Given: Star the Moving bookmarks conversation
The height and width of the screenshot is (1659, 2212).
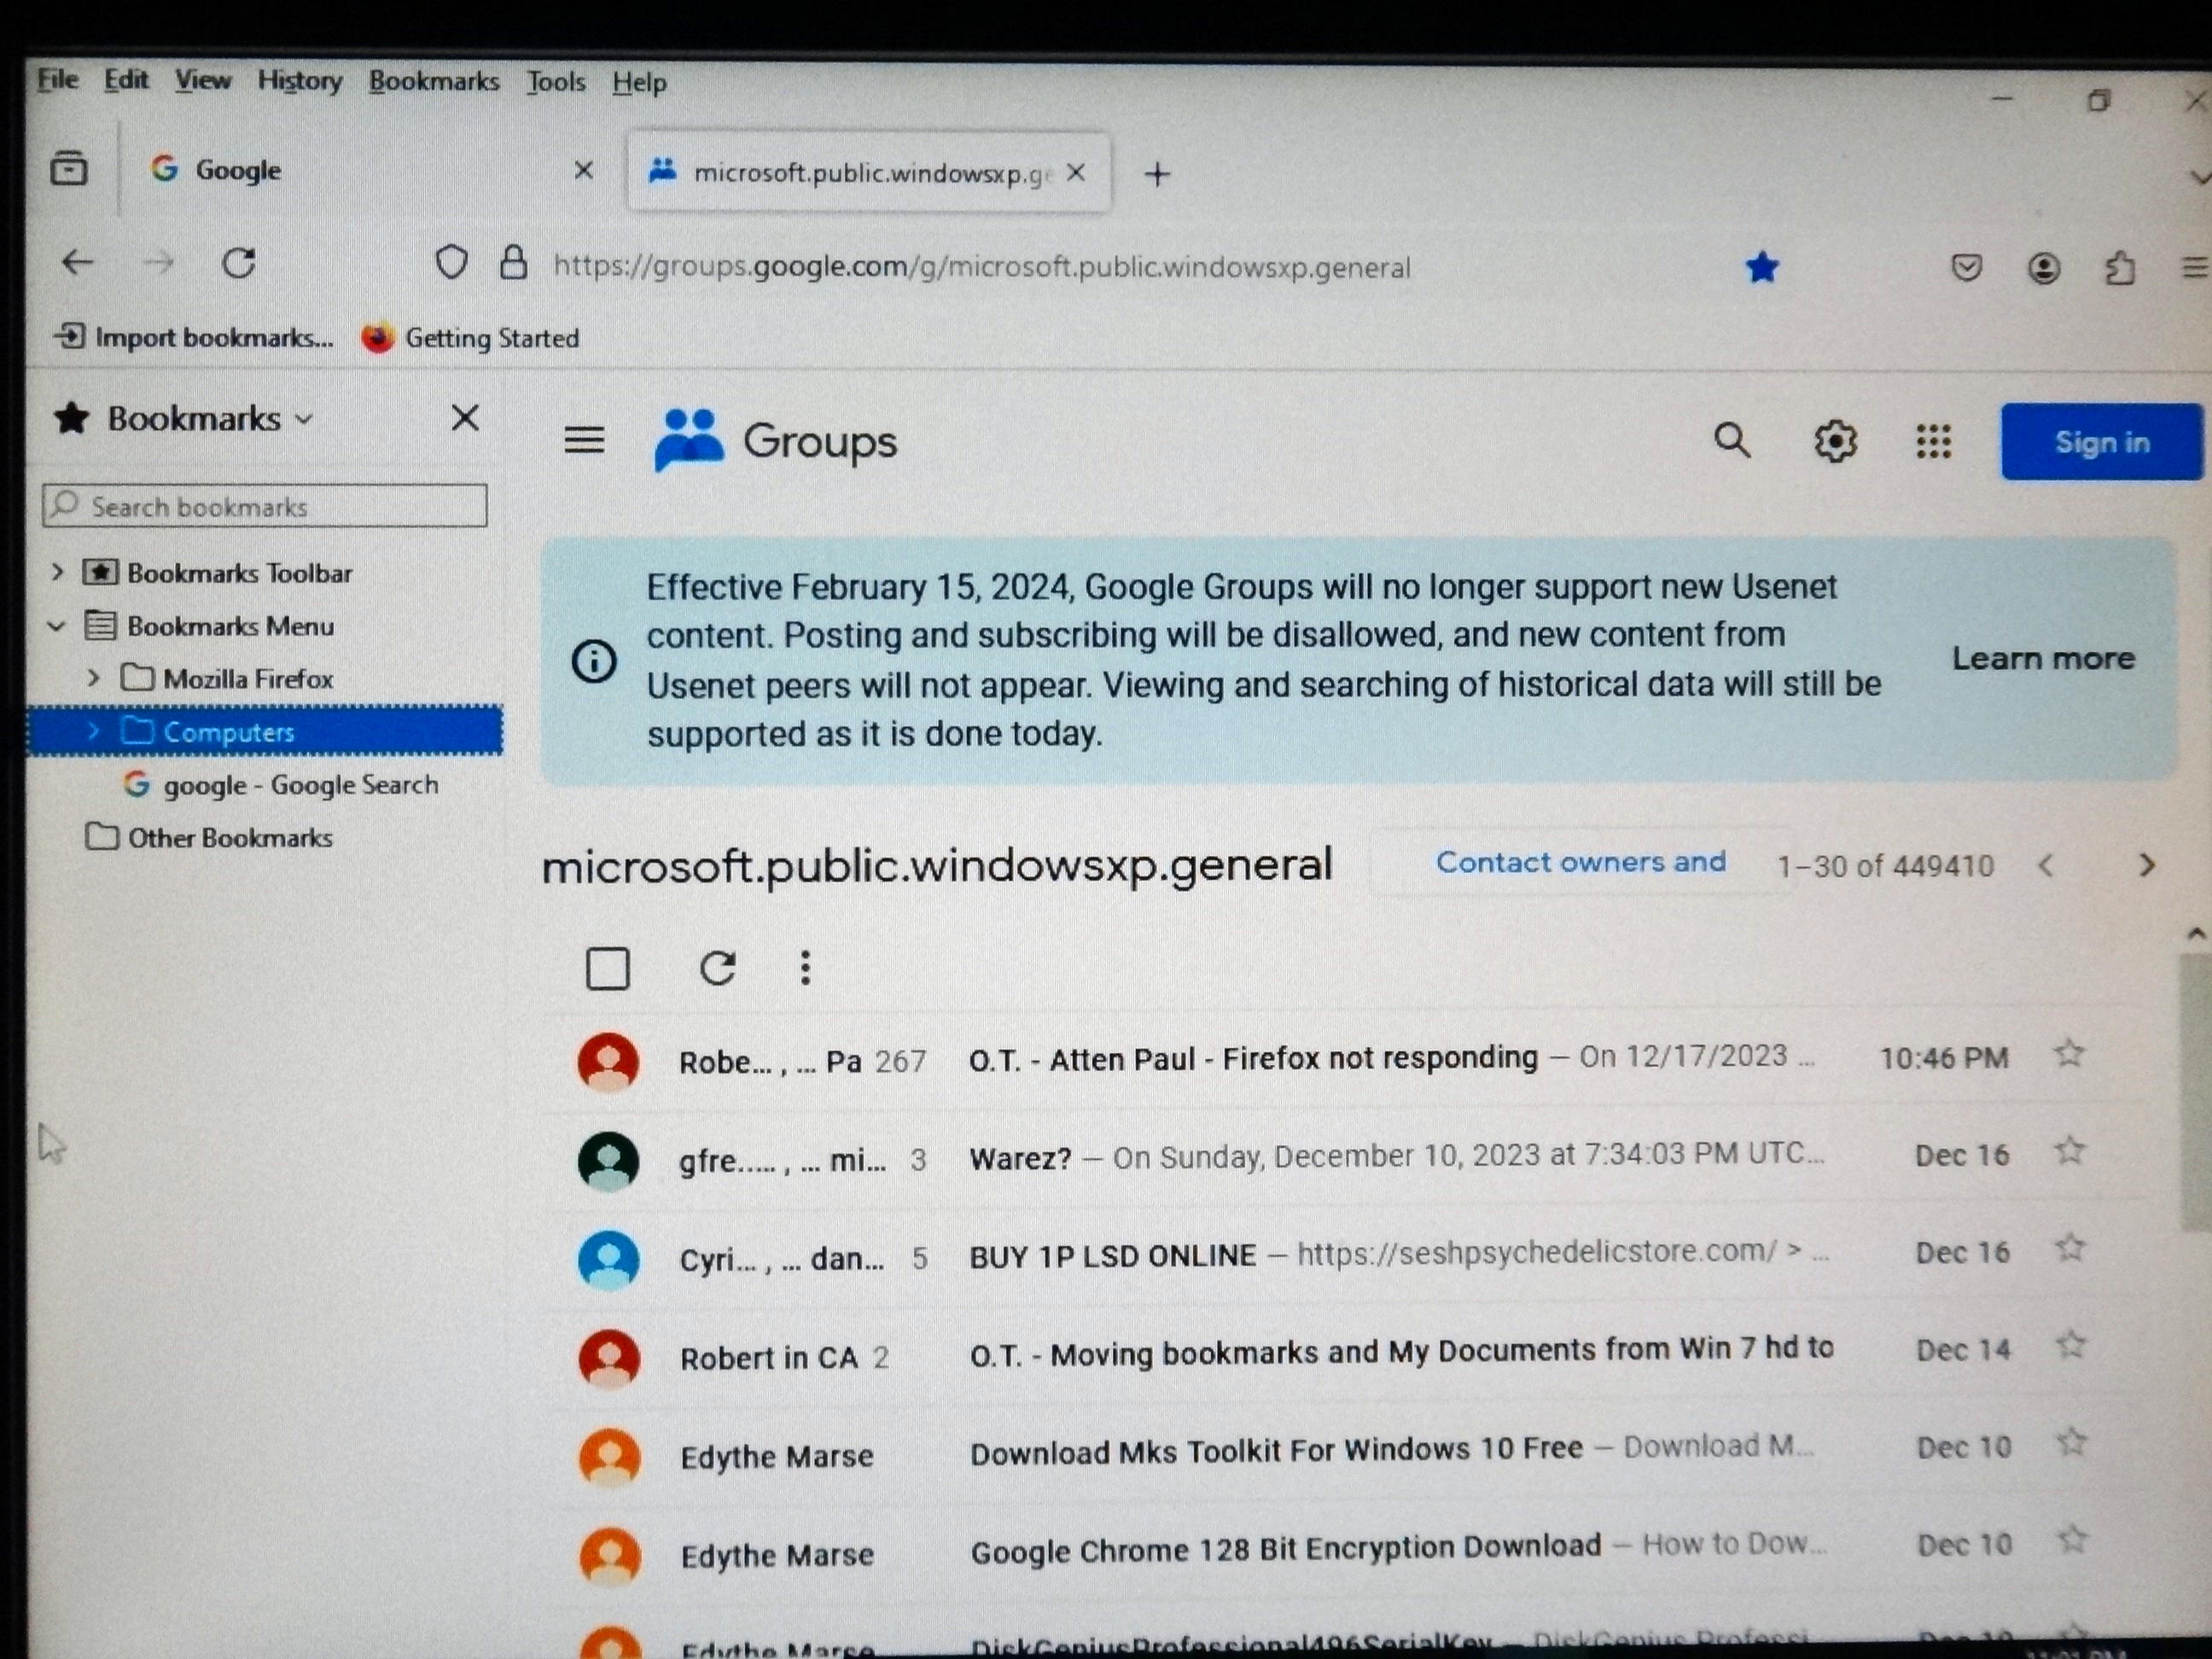Looking at the screenshot, I should [2071, 1345].
